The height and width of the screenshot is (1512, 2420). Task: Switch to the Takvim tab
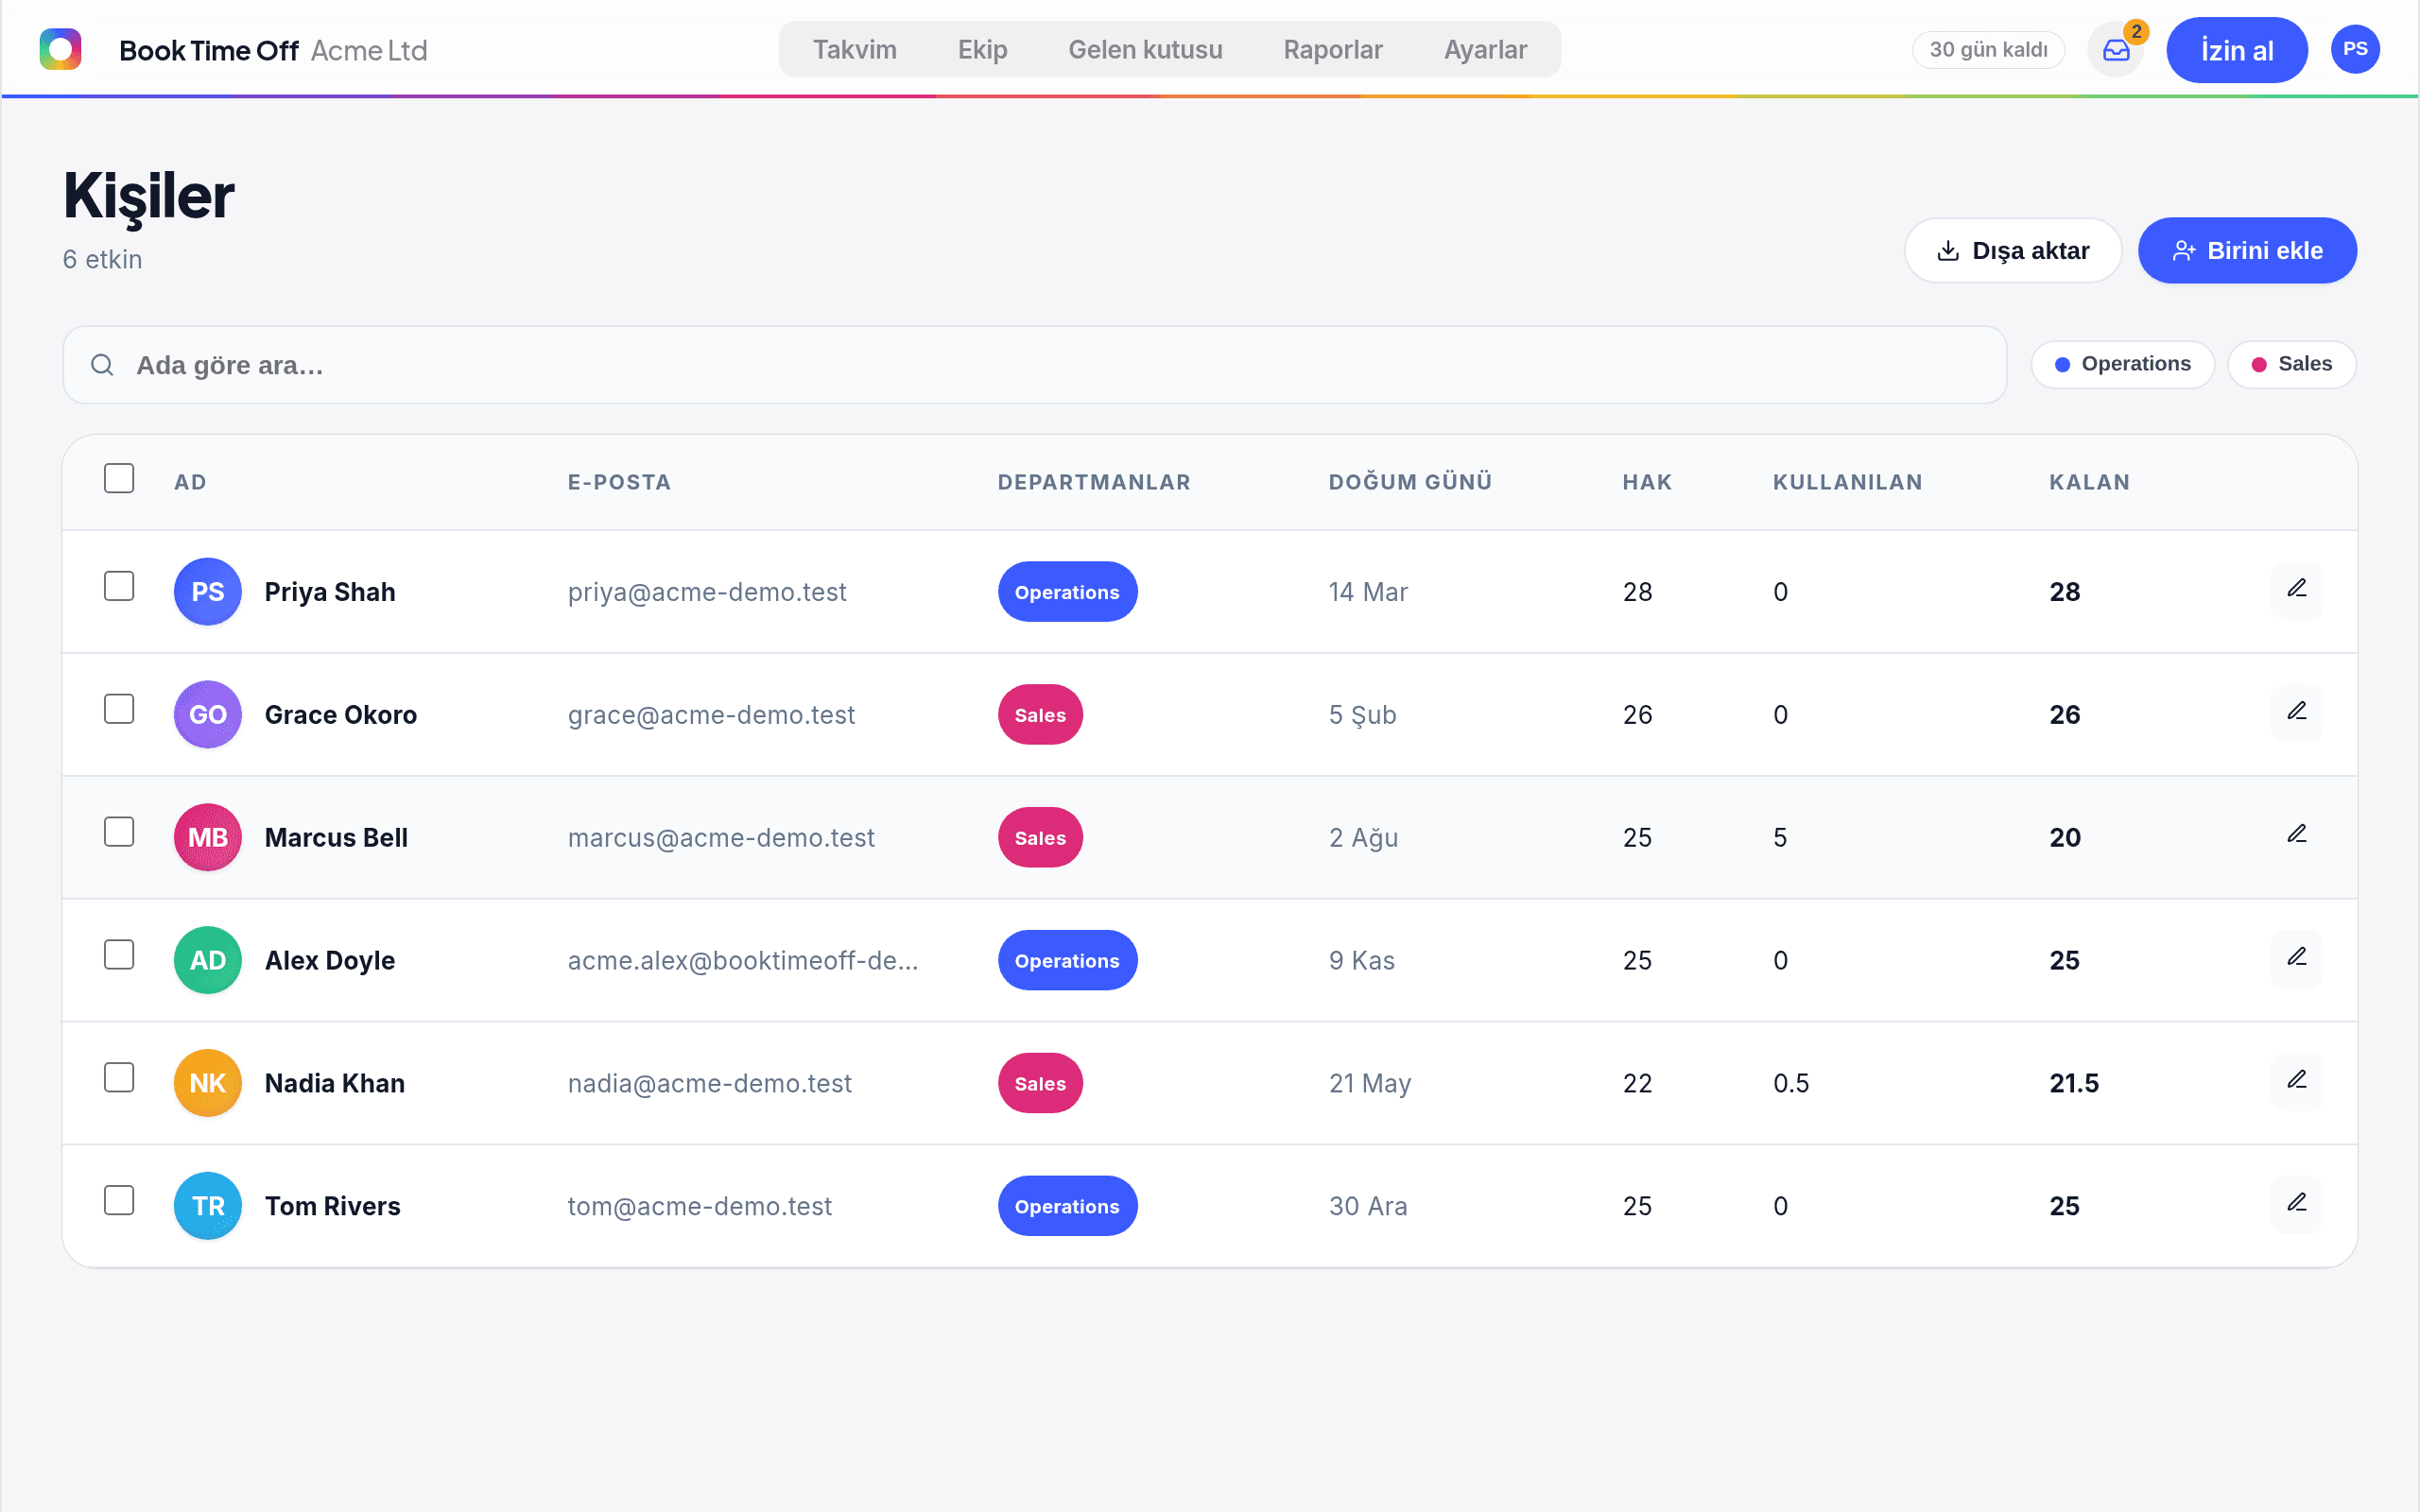[x=854, y=50]
